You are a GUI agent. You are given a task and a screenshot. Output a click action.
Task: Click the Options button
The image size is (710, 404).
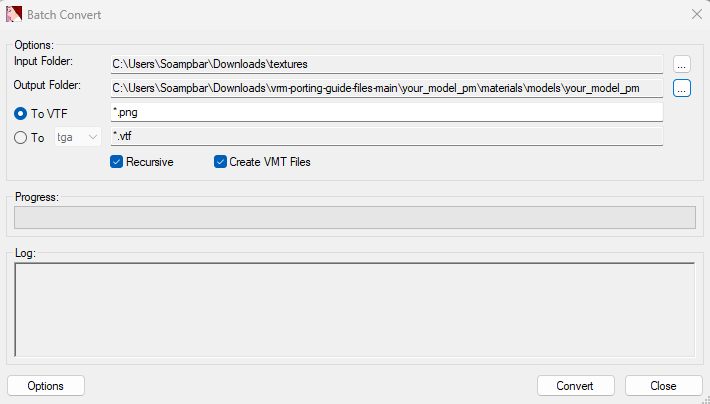click(x=46, y=386)
